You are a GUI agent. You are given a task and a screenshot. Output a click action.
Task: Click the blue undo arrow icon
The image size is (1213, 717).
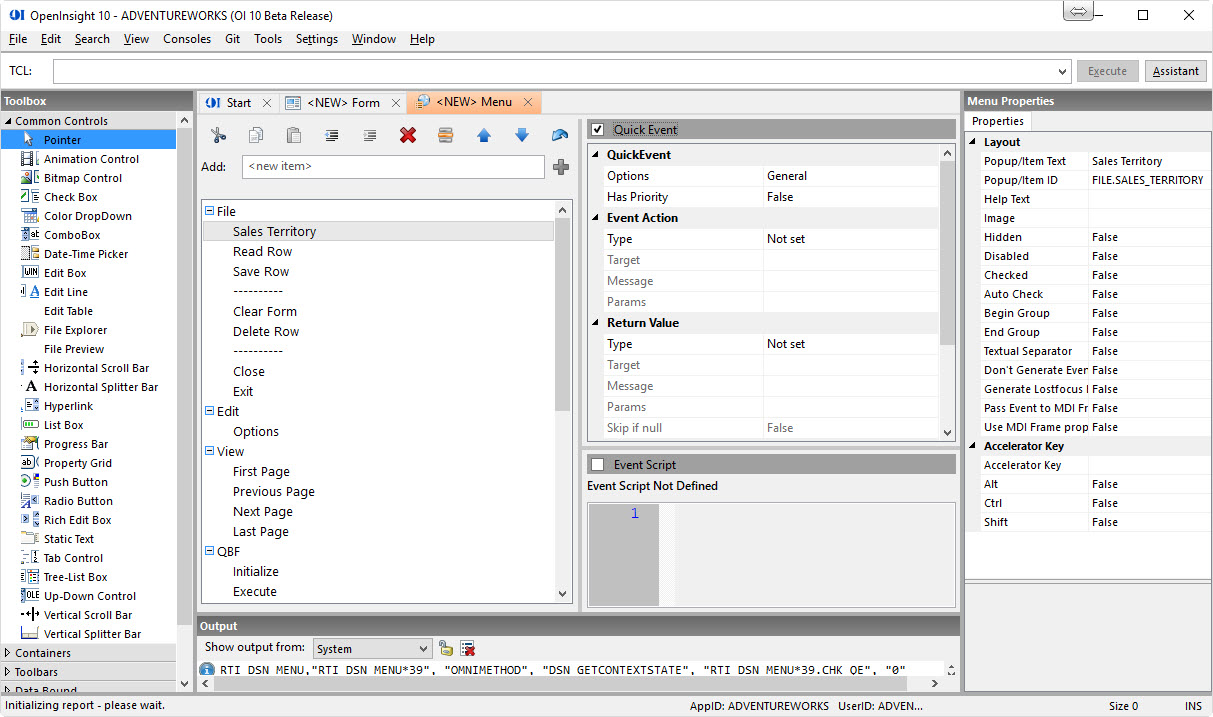tap(560, 135)
